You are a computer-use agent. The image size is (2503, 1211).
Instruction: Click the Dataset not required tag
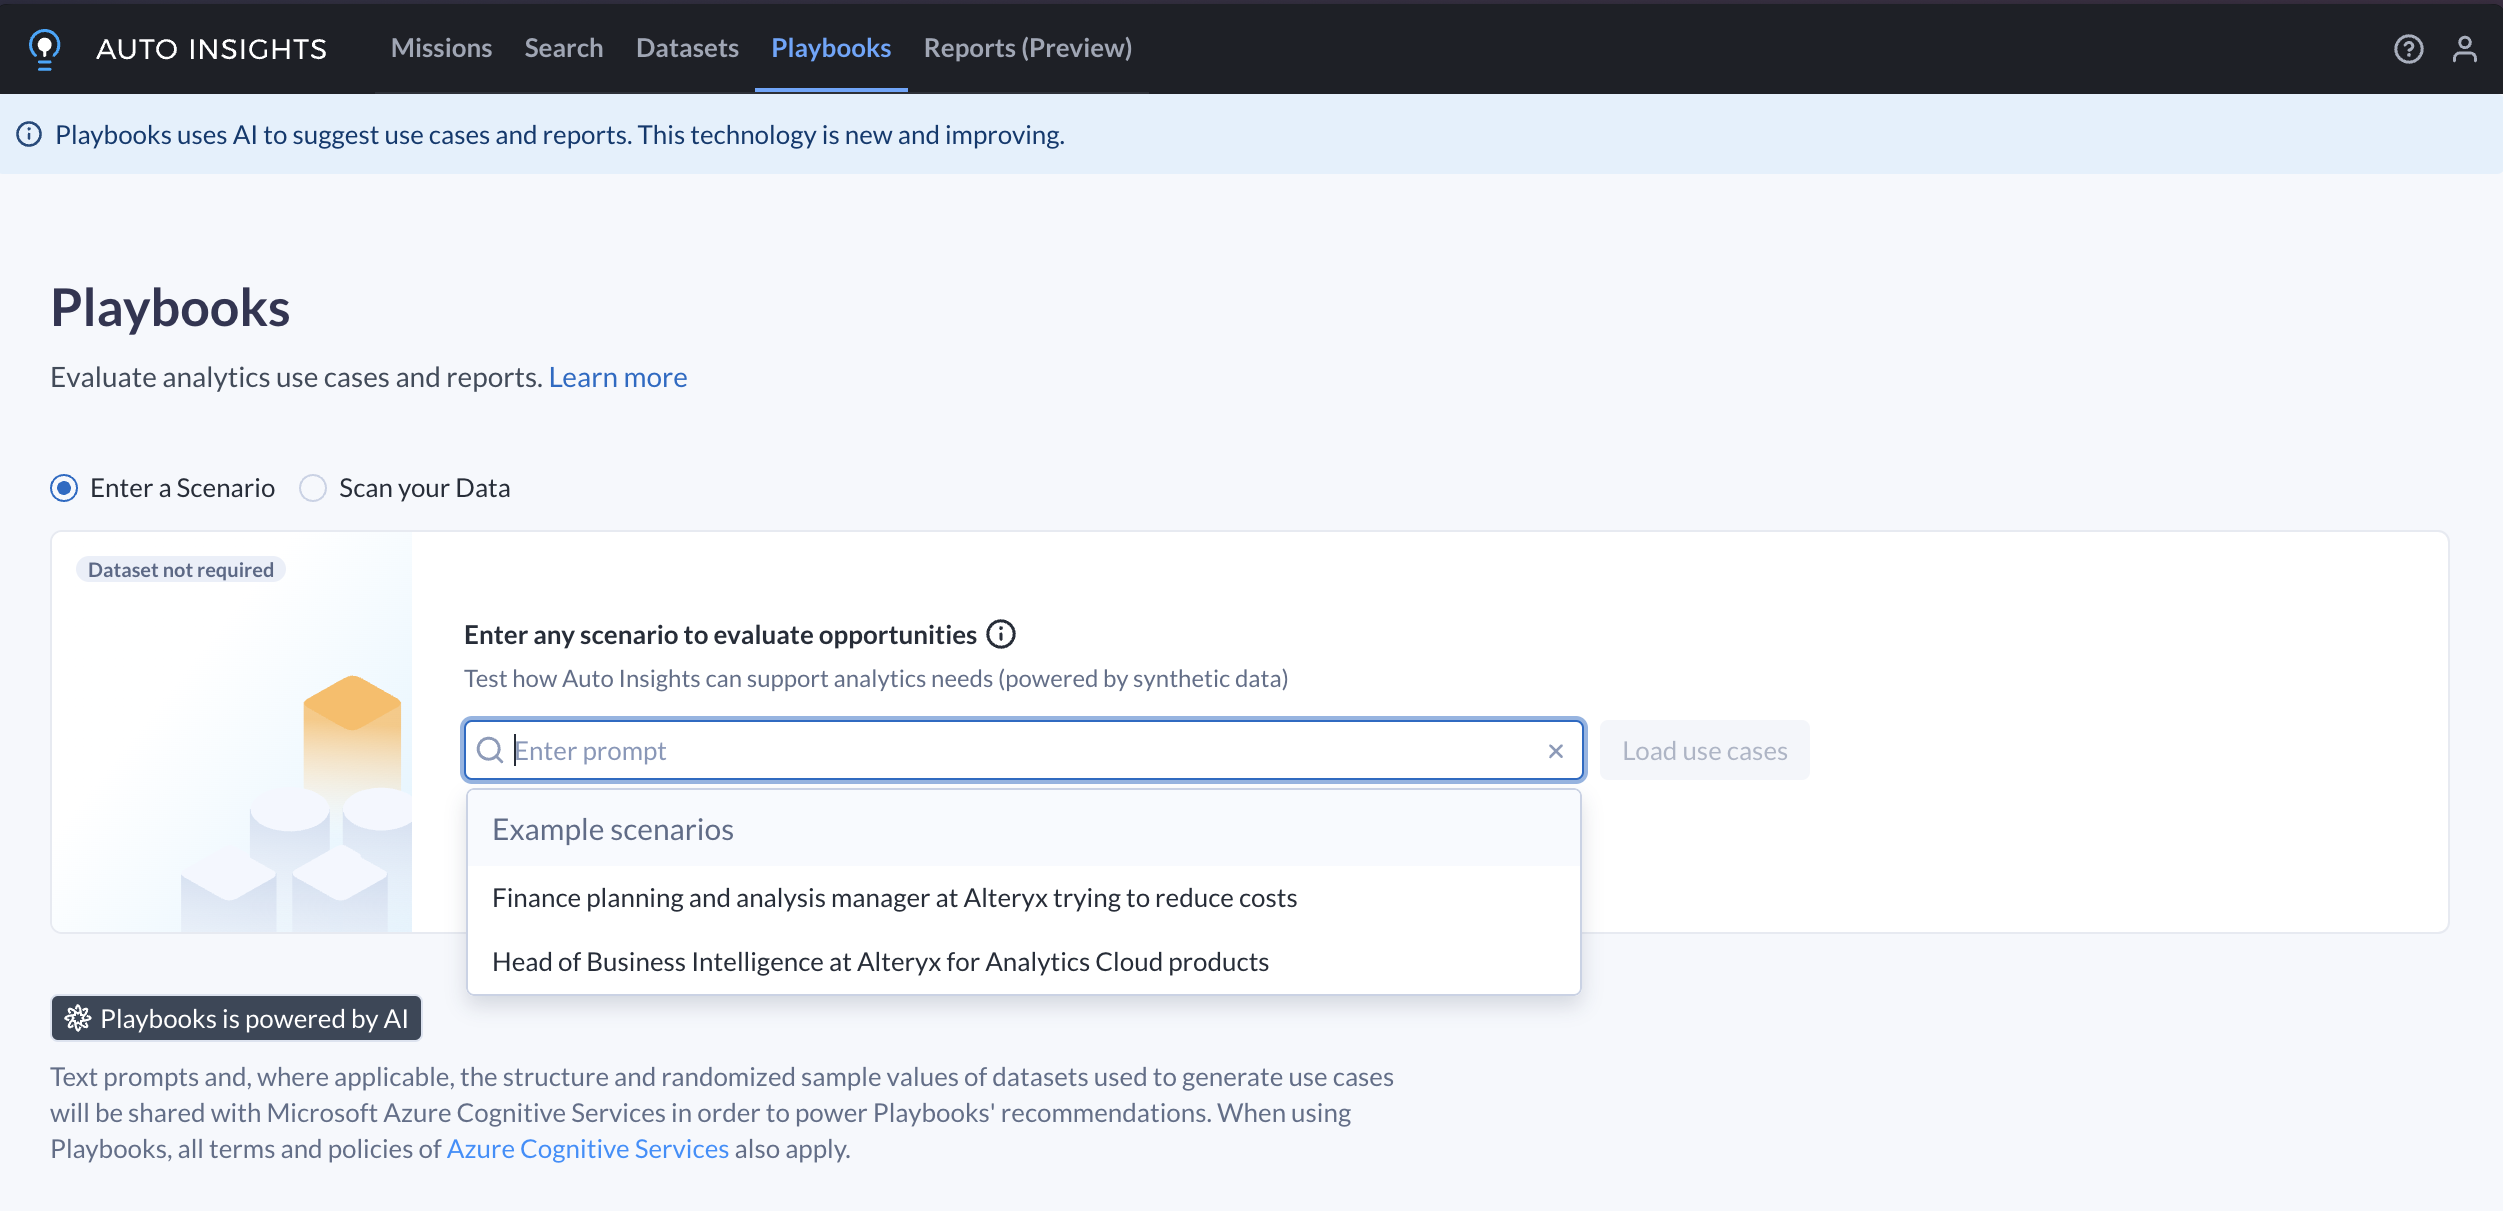(181, 570)
